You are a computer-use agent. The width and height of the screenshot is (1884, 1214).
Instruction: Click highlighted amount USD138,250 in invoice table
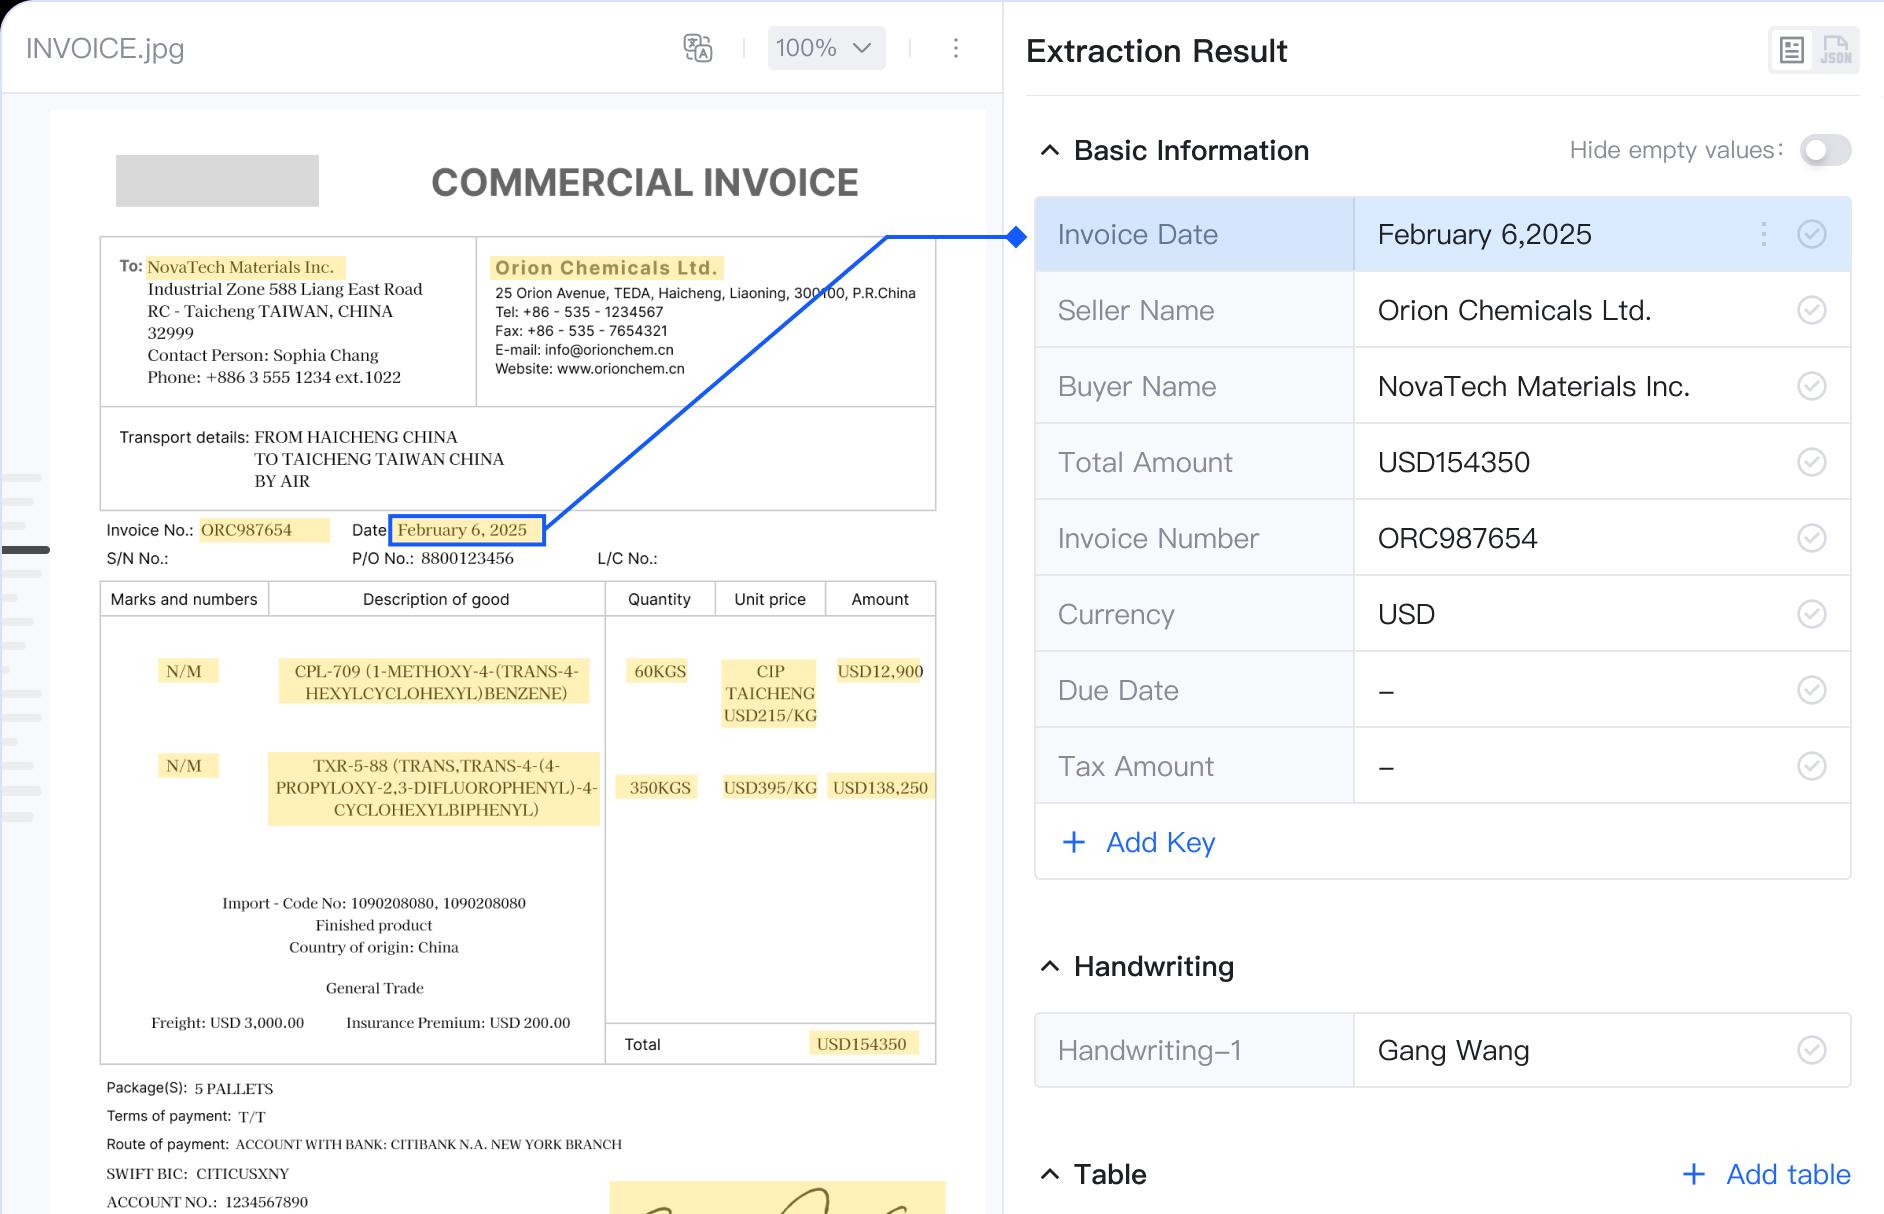click(x=880, y=787)
